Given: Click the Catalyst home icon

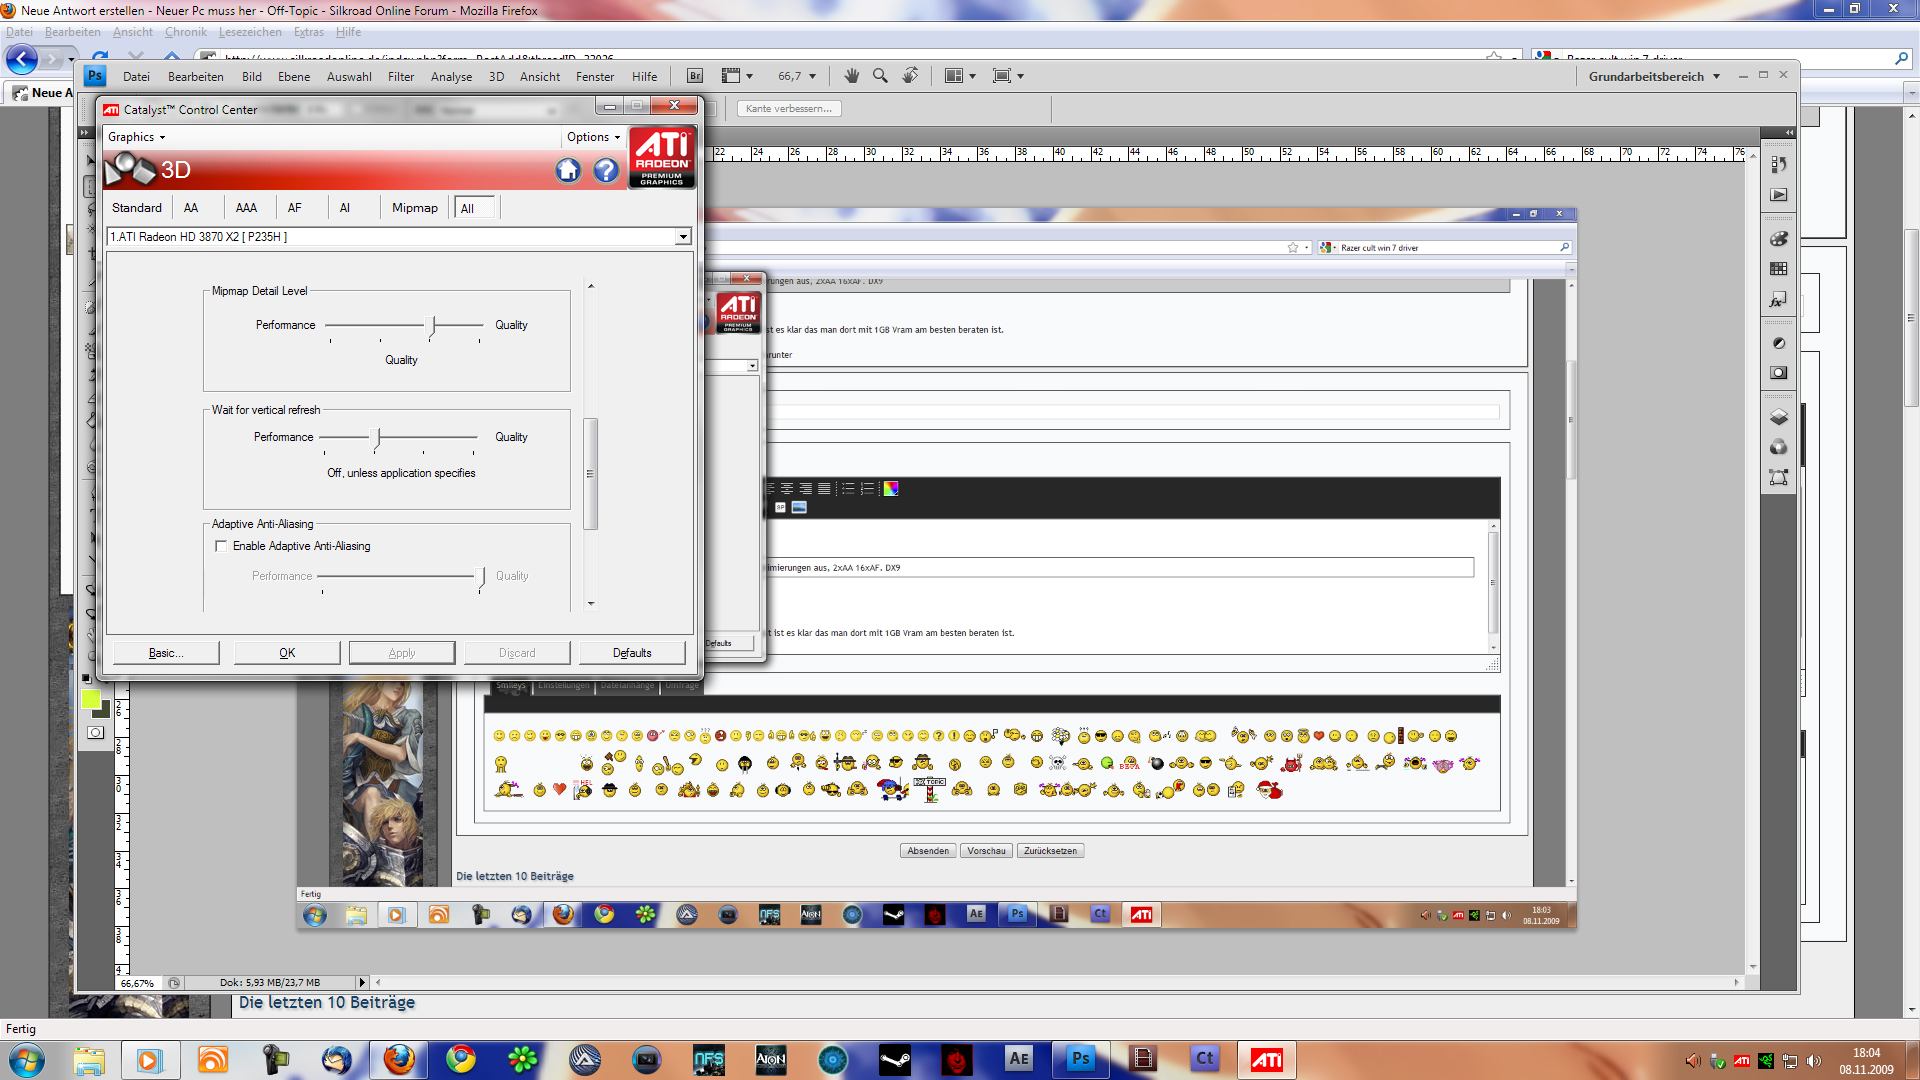Looking at the screenshot, I should [x=568, y=170].
